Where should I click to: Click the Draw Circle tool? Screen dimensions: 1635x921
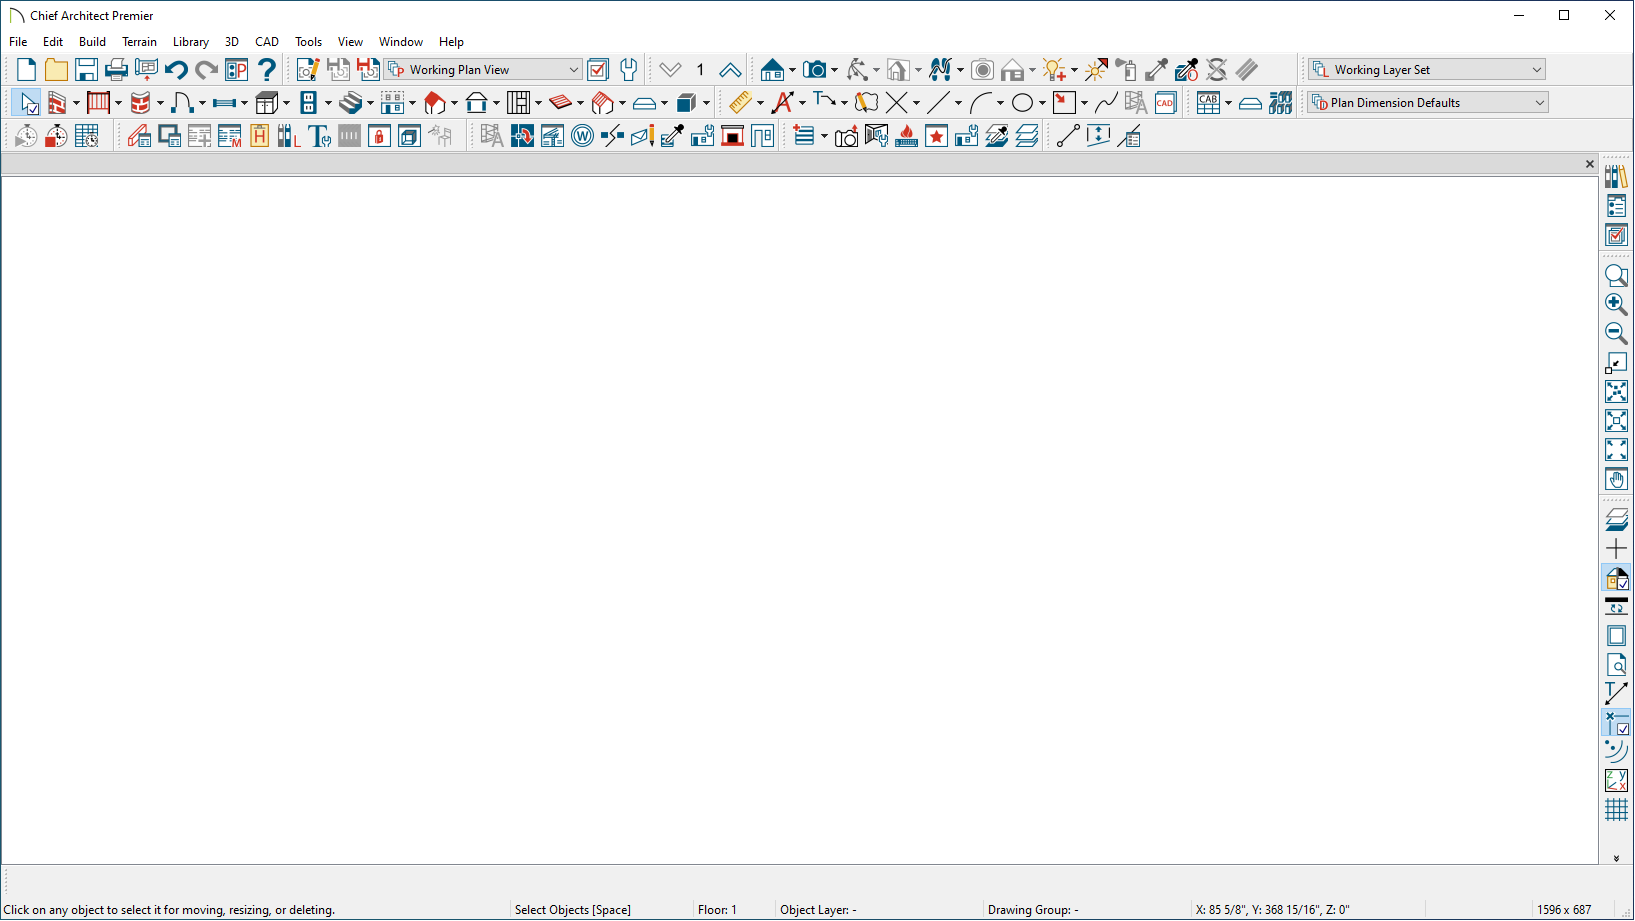pyautogui.click(x=1022, y=103)
